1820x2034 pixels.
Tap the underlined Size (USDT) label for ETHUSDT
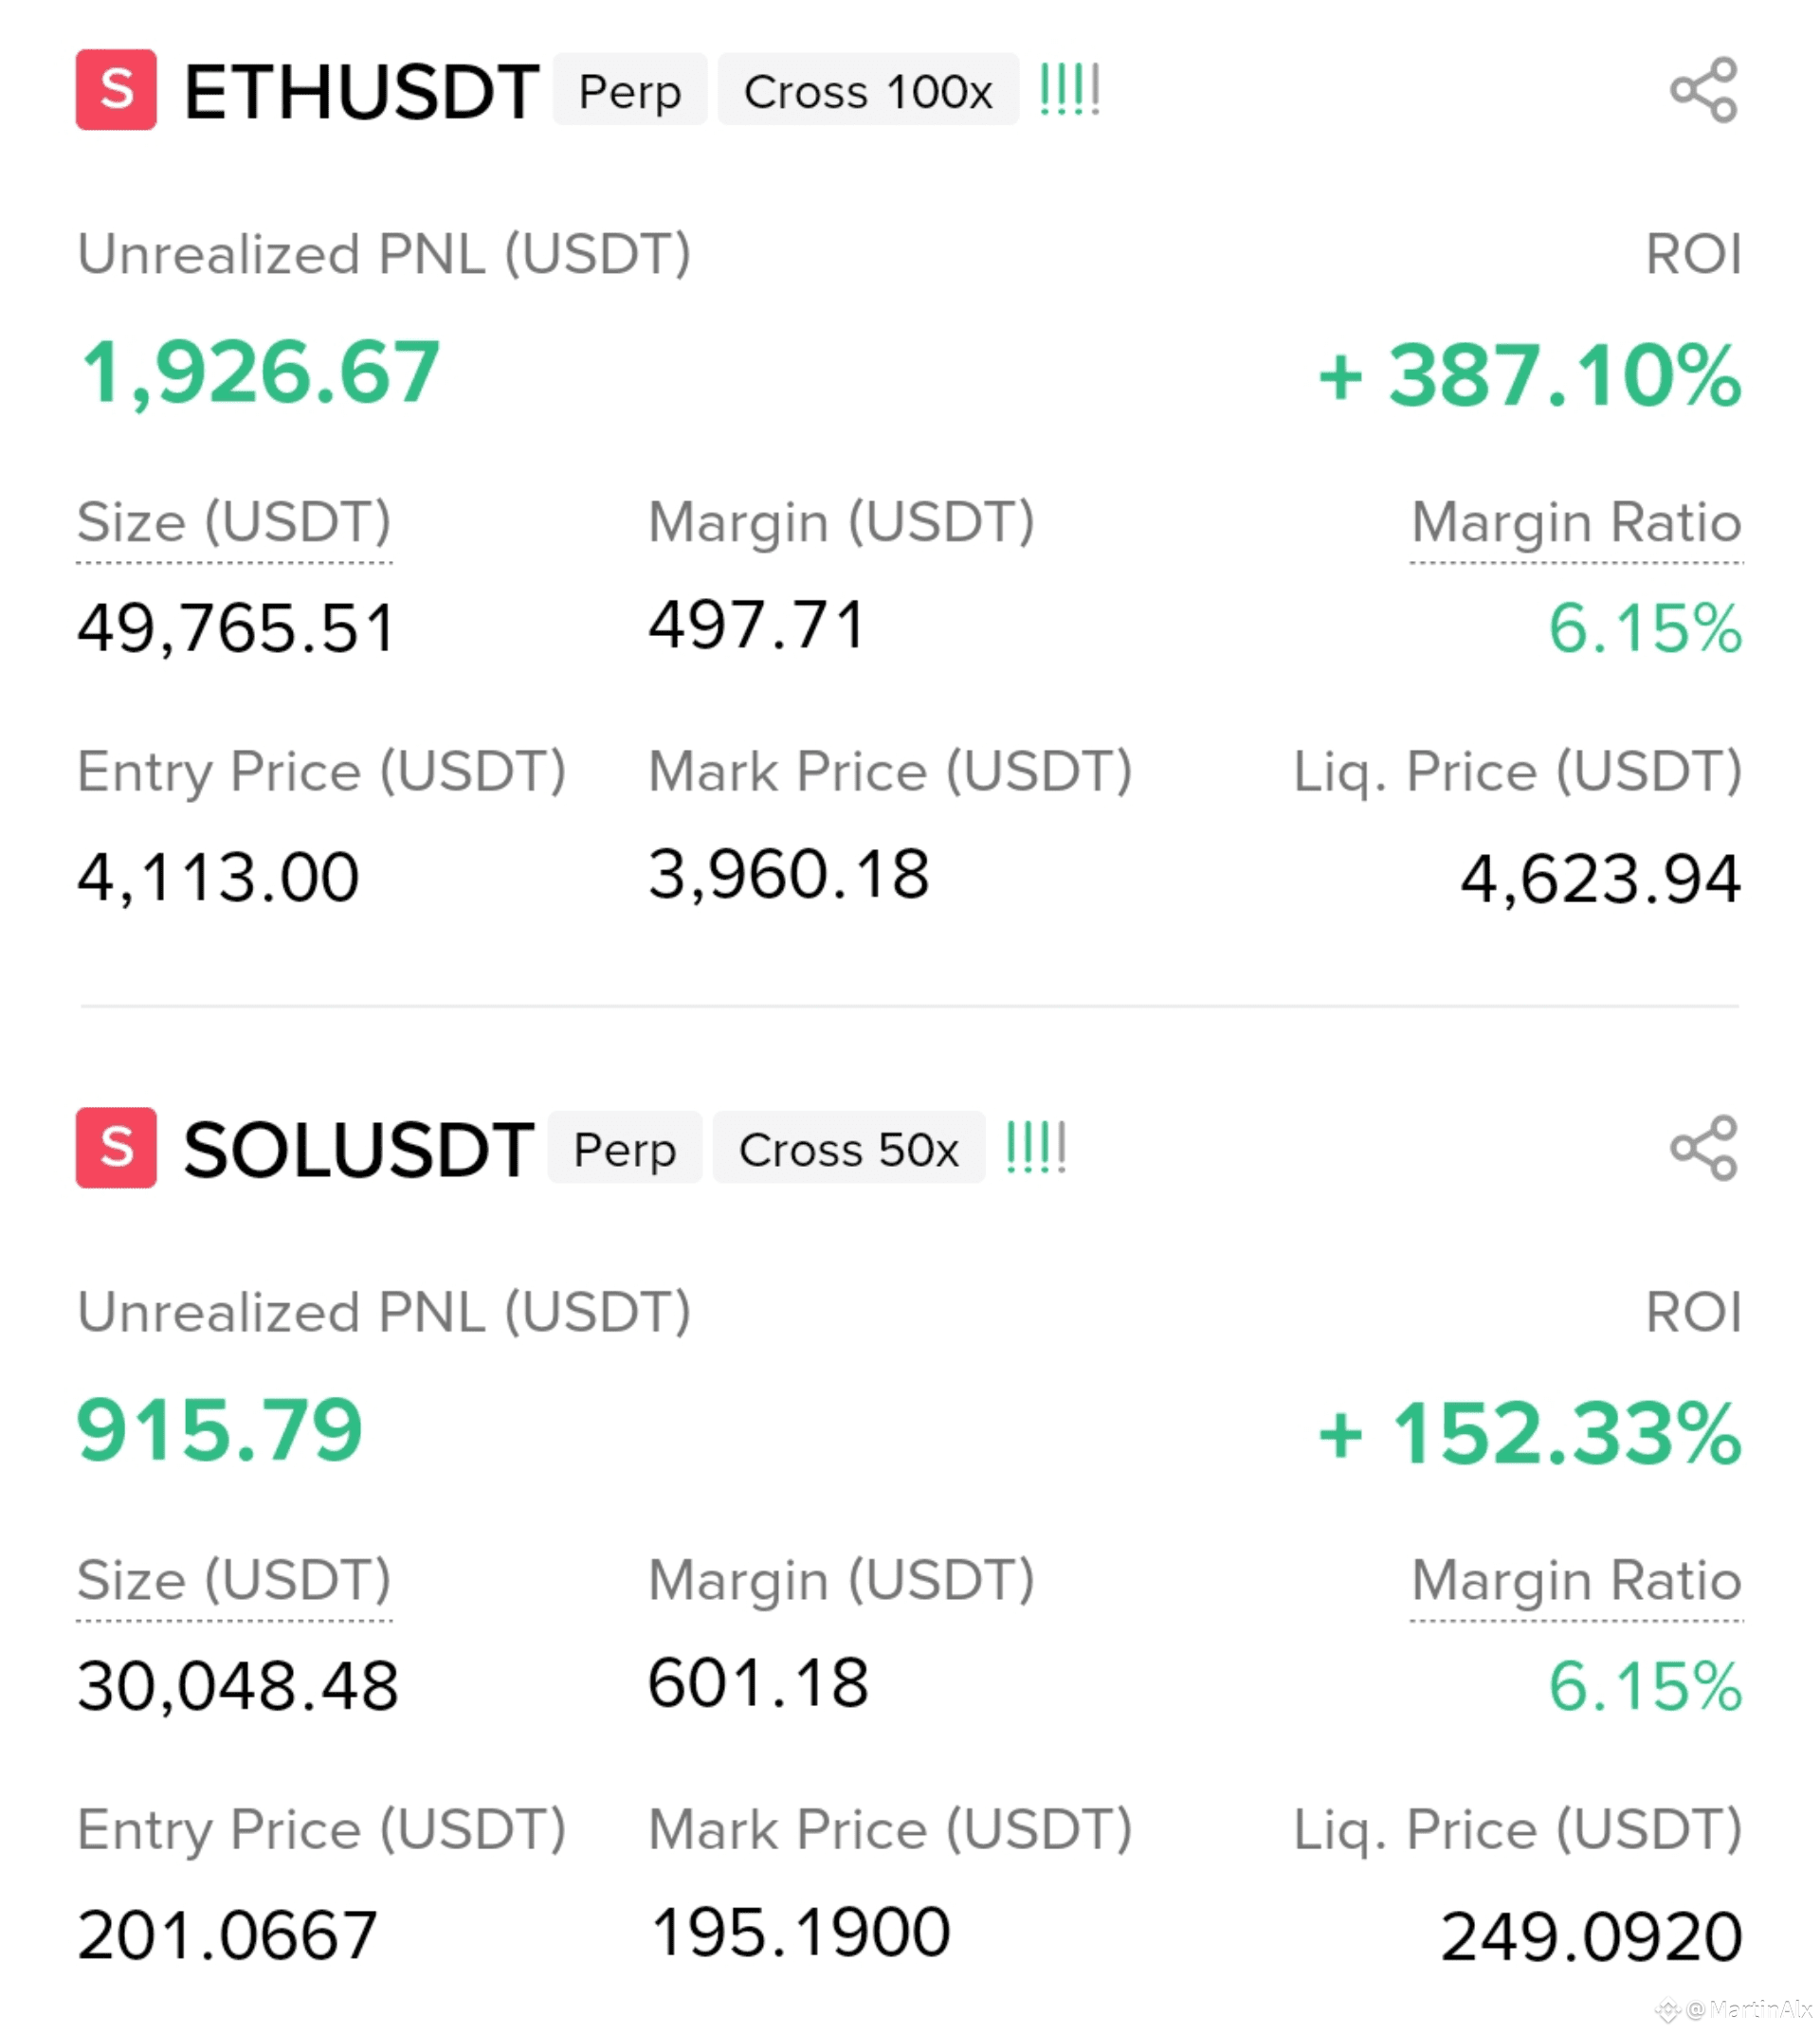click(234, 523)
